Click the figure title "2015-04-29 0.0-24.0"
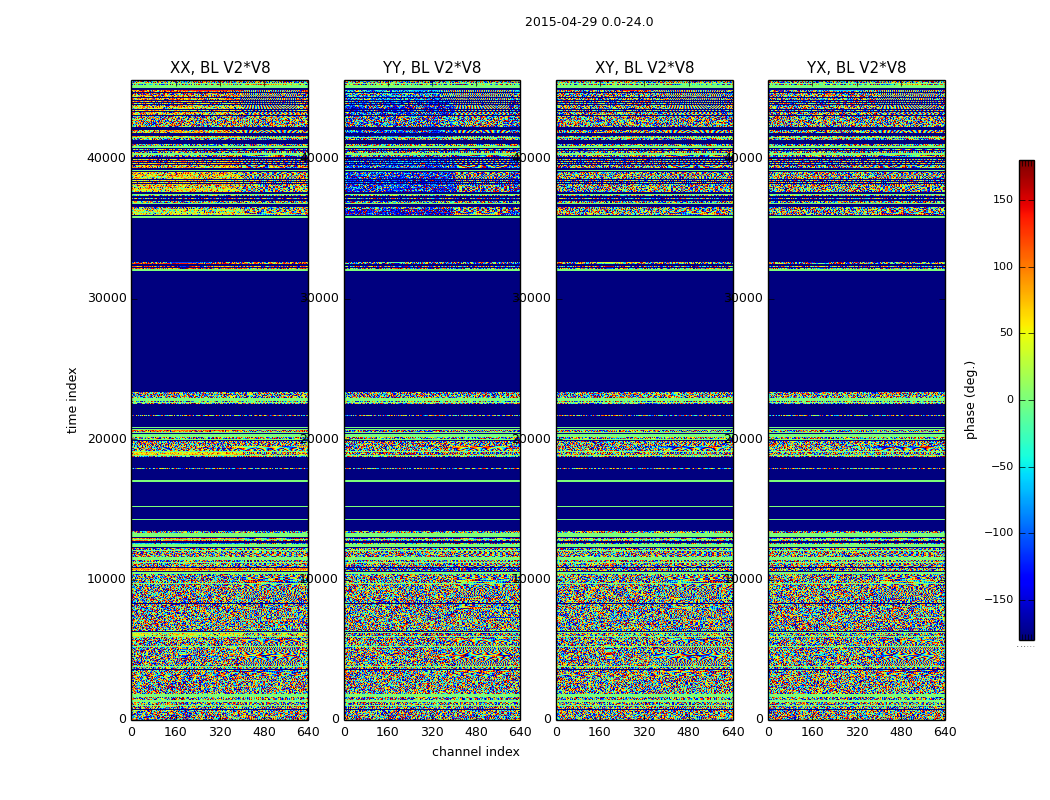The image size is (1050, 800). click(x=589, y=22)
